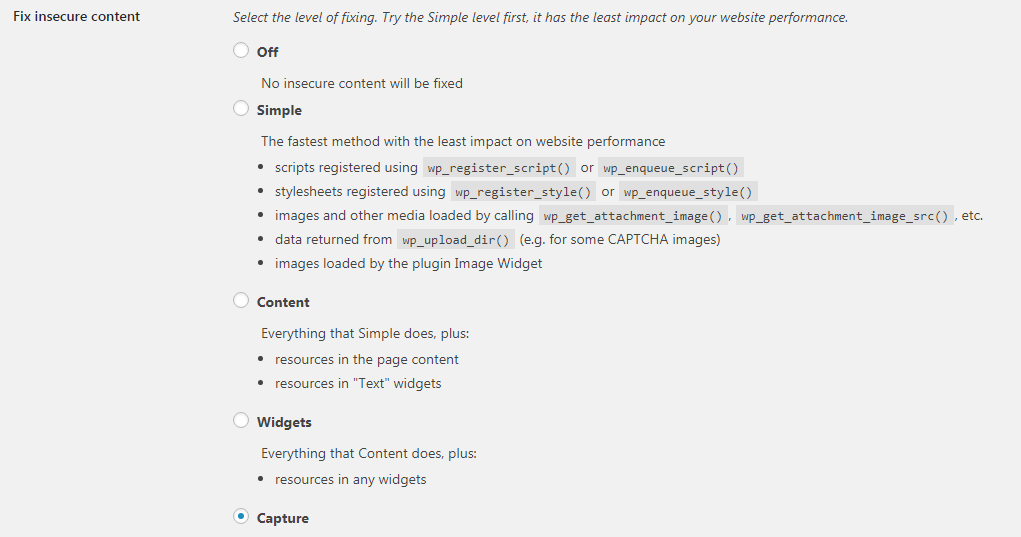Click the bold 'Widgets' label text
Image resolution: width=1021 pixels, height=537 pixels.
pyautogui.click(x=284, y=422)
